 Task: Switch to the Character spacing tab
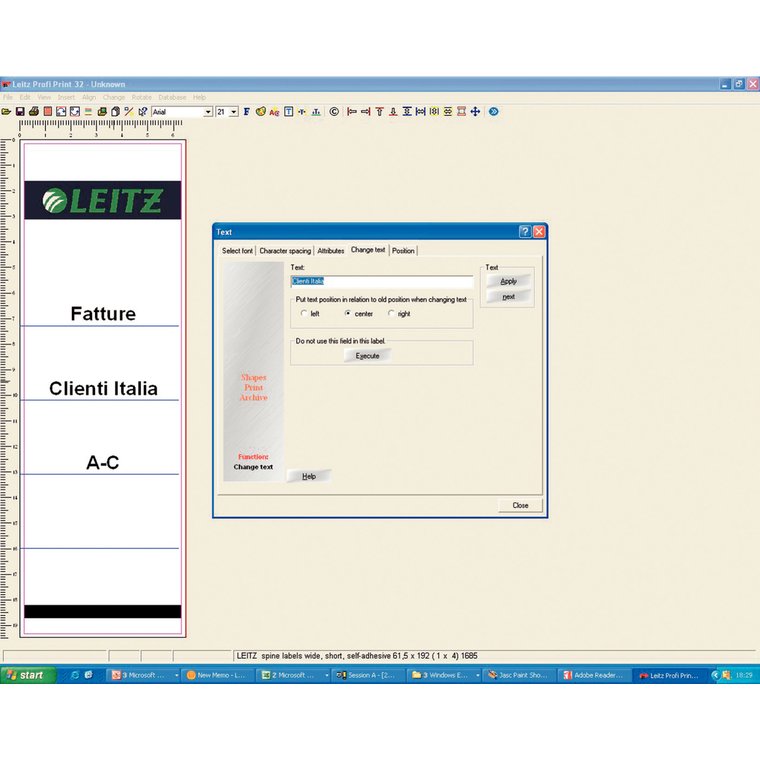coord(285,251)
